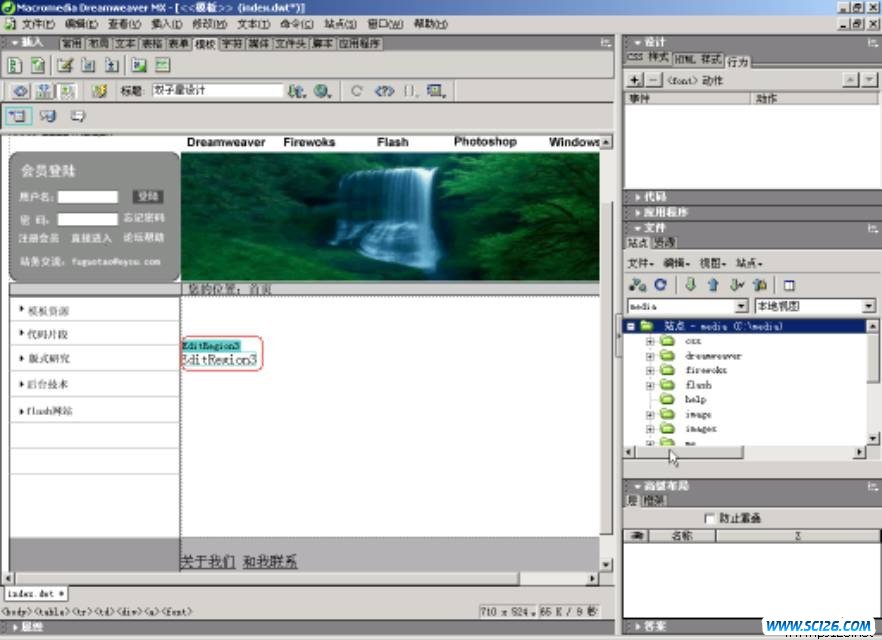Select the flash folder in site tree
Screen dimensions: 882x640
point(698,385)
